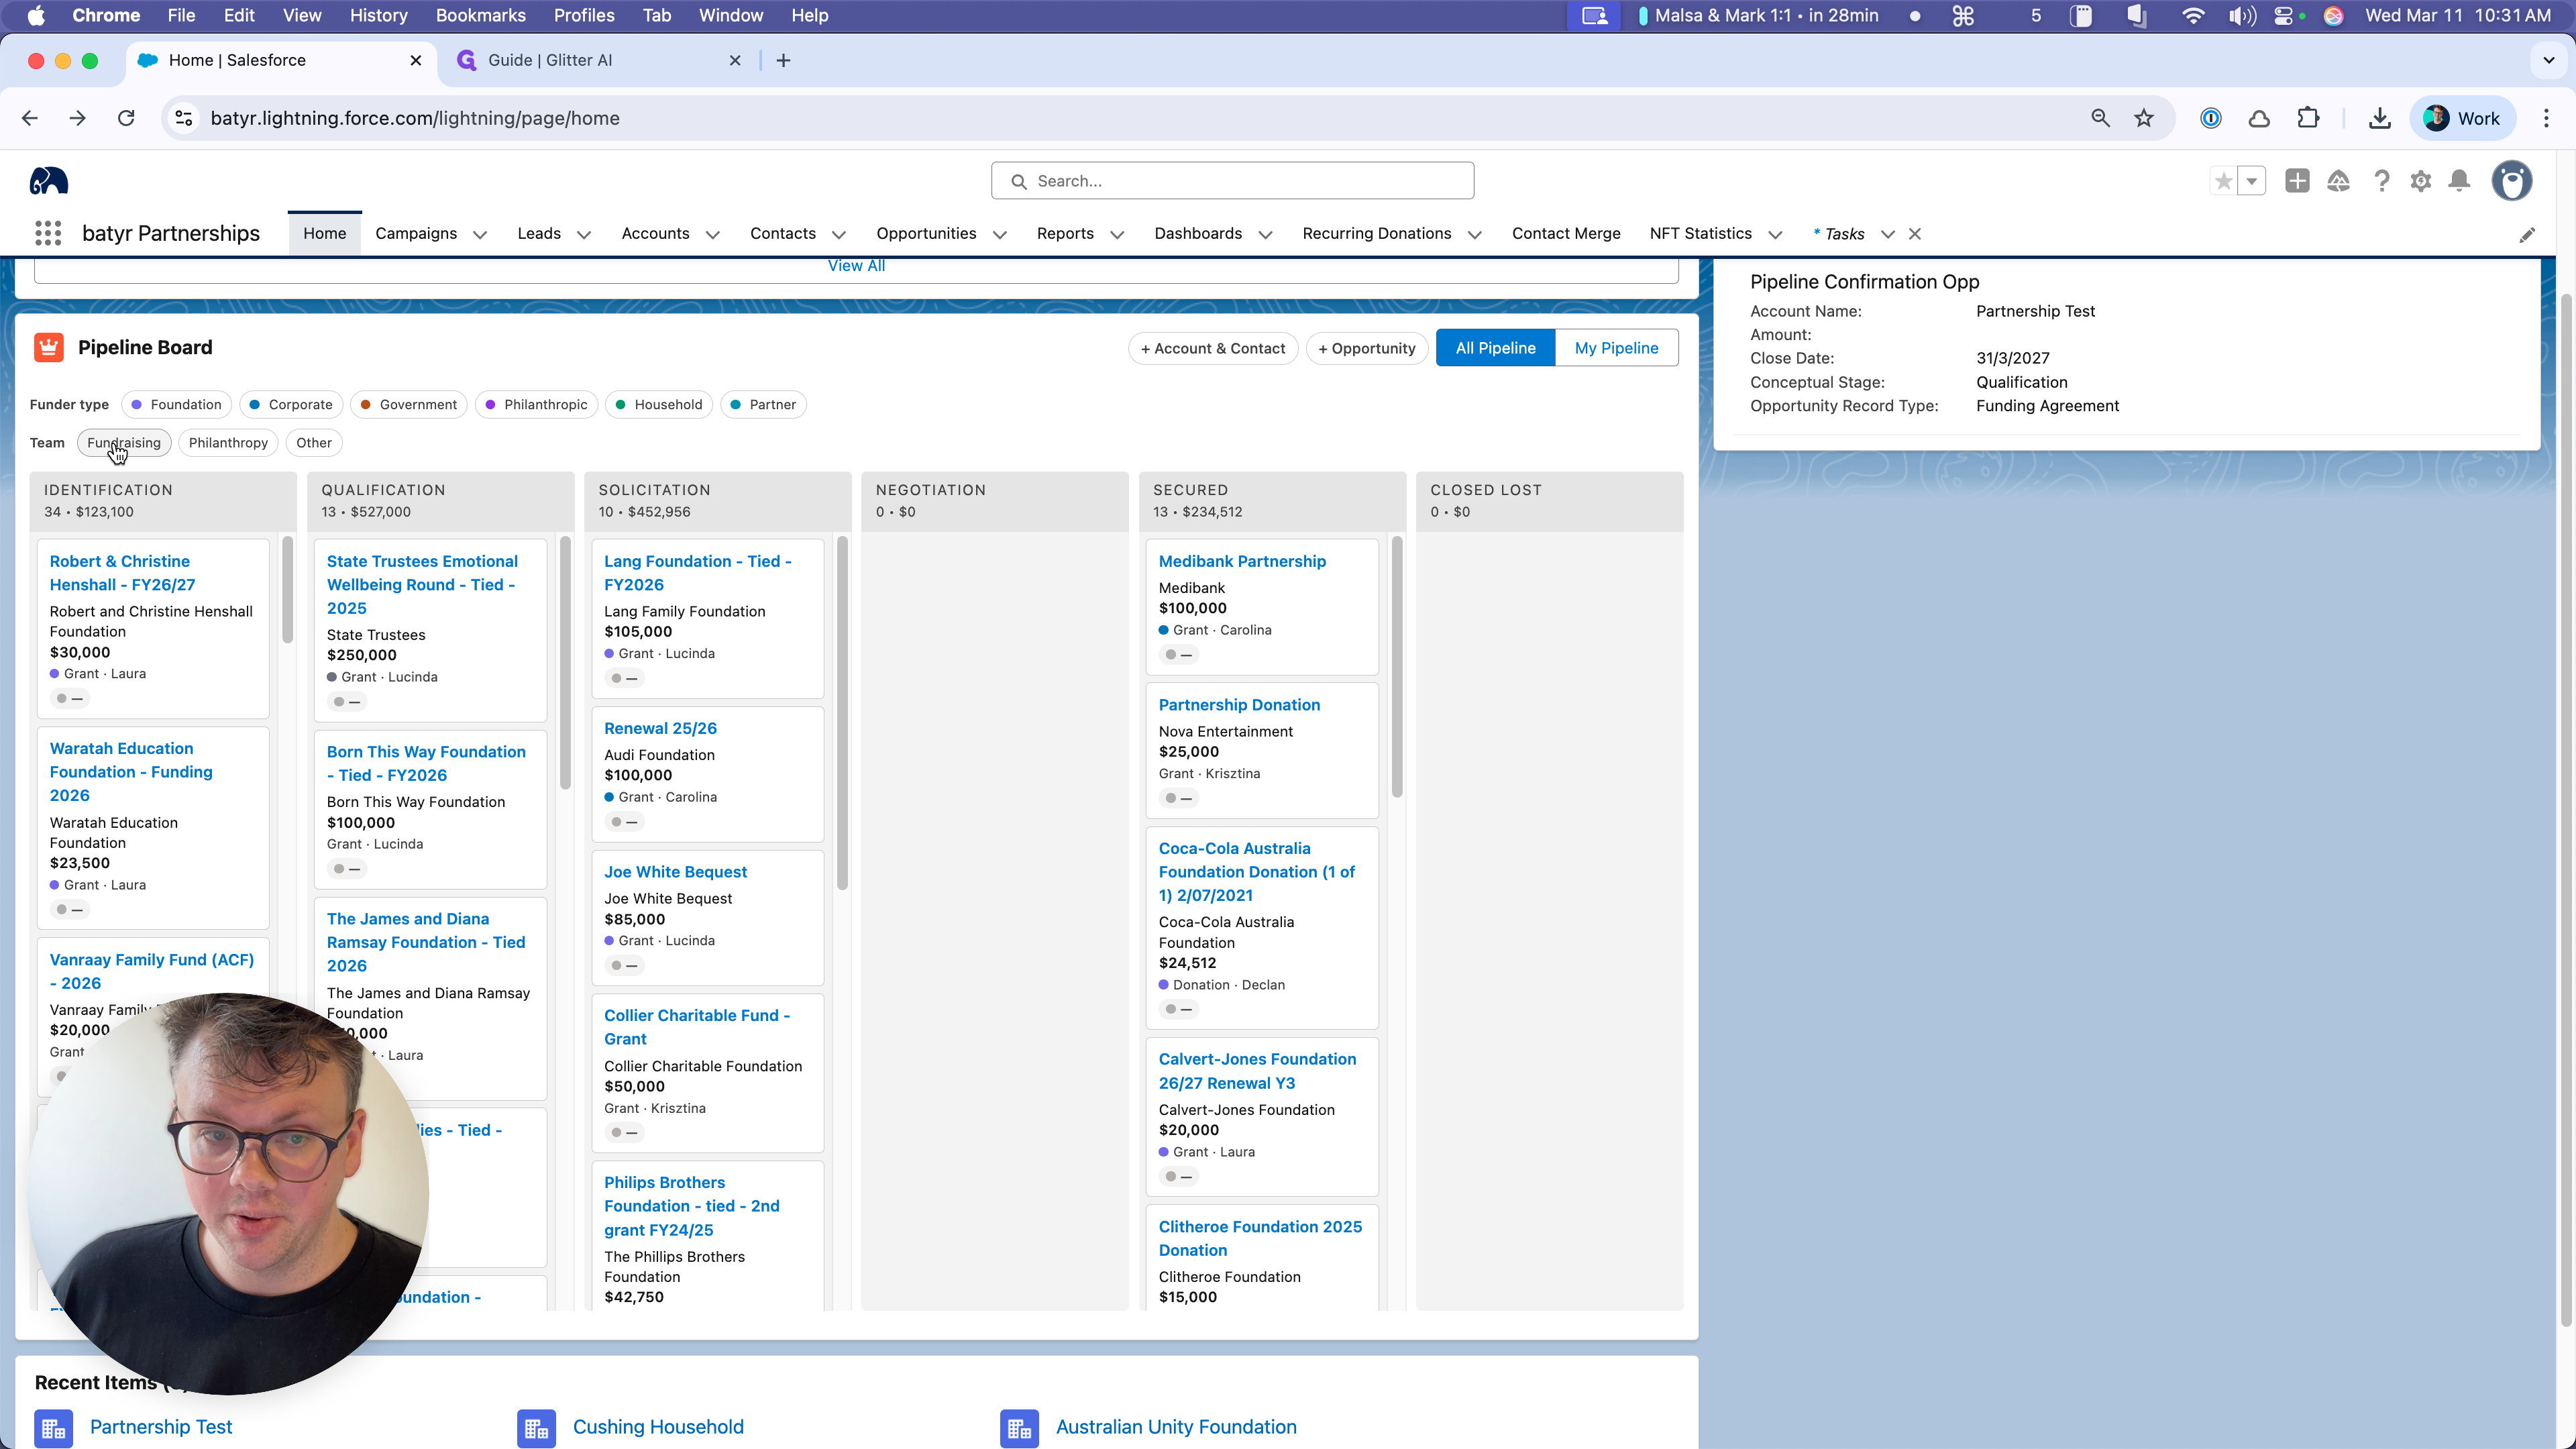Expand the Campaigns tab dropdown chevron
Viewport: 2576px width, 1449px height.
click(x=480, y=235)
